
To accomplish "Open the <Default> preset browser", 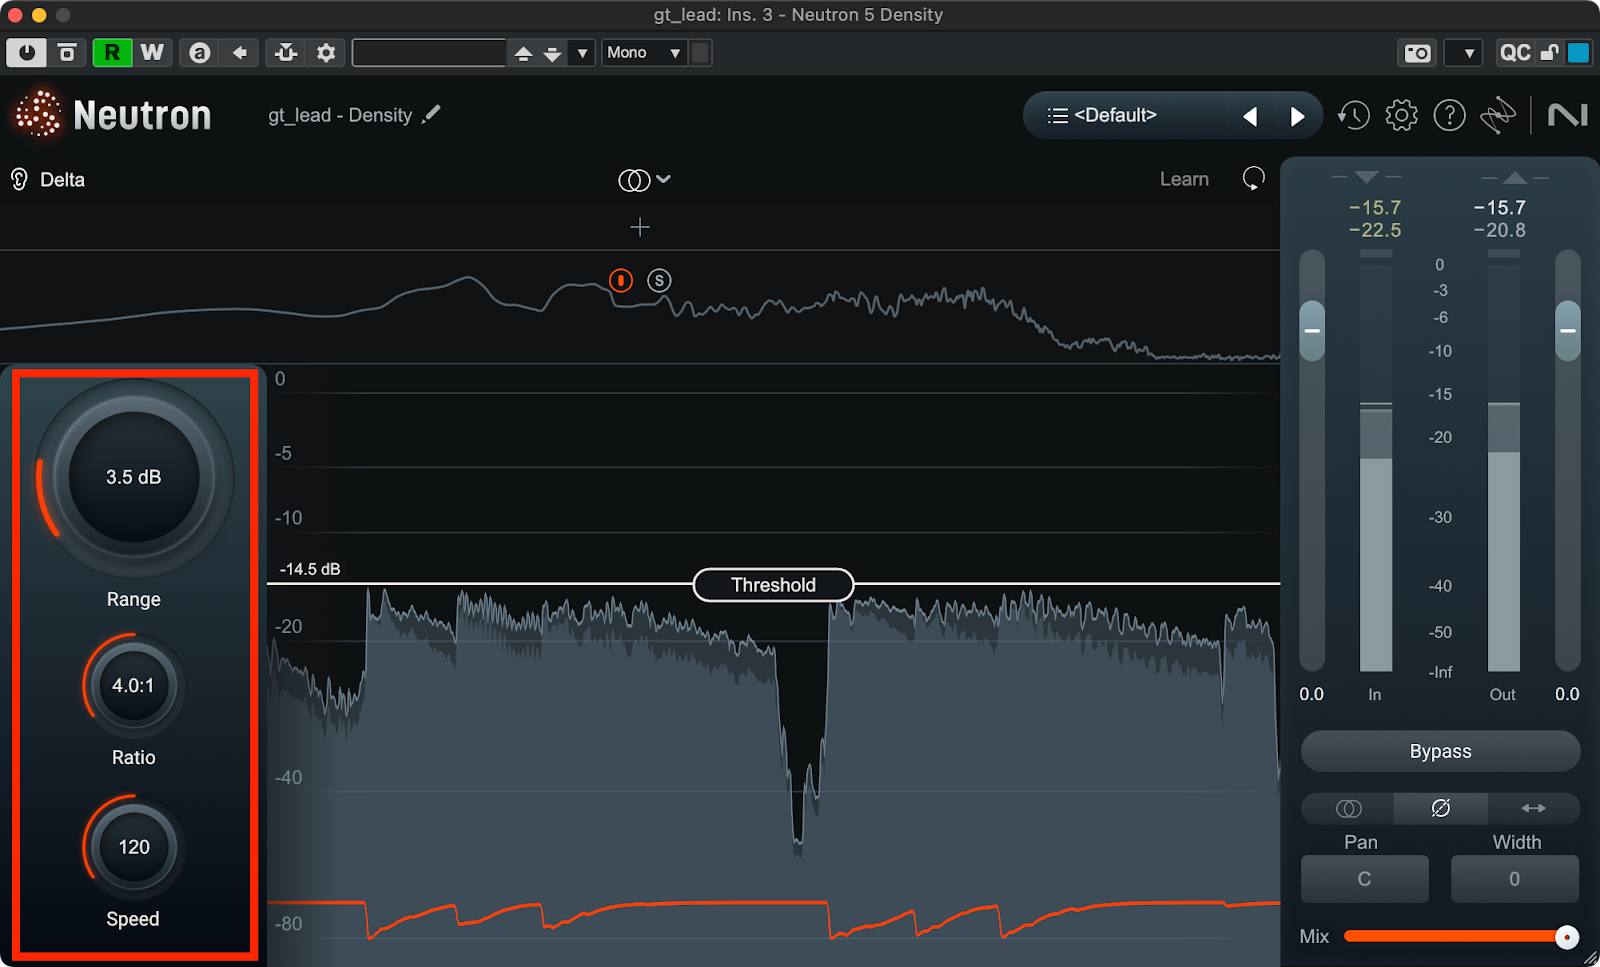I will [x=1103, y=116].
